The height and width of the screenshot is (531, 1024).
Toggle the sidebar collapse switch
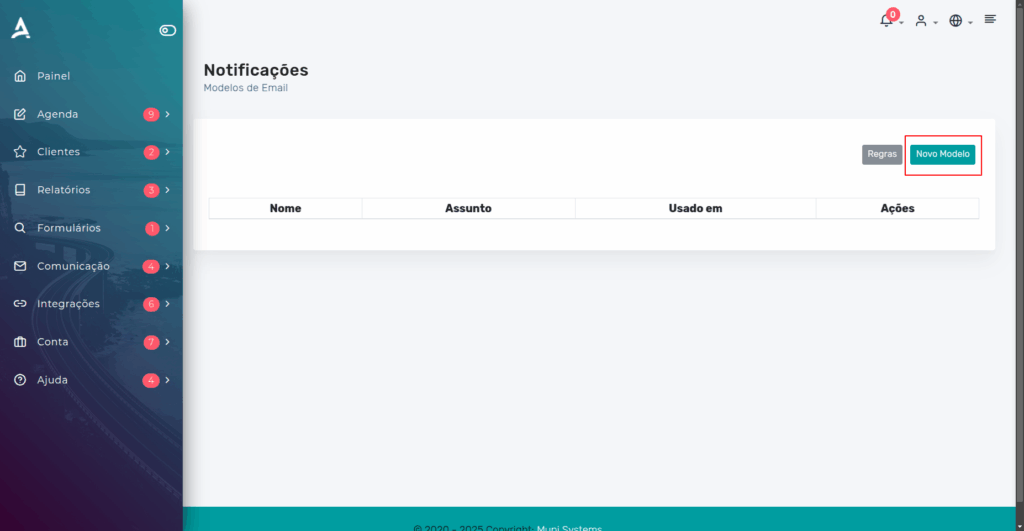click(168, 30)
